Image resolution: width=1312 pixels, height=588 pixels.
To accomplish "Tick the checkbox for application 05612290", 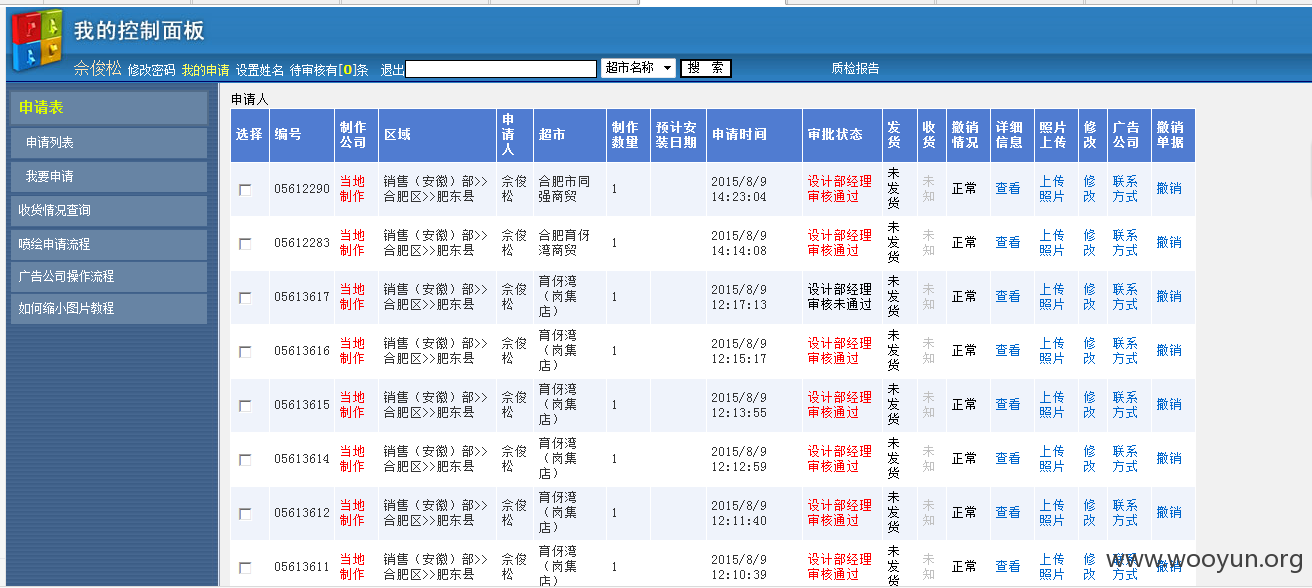I will tap(245, 190).
